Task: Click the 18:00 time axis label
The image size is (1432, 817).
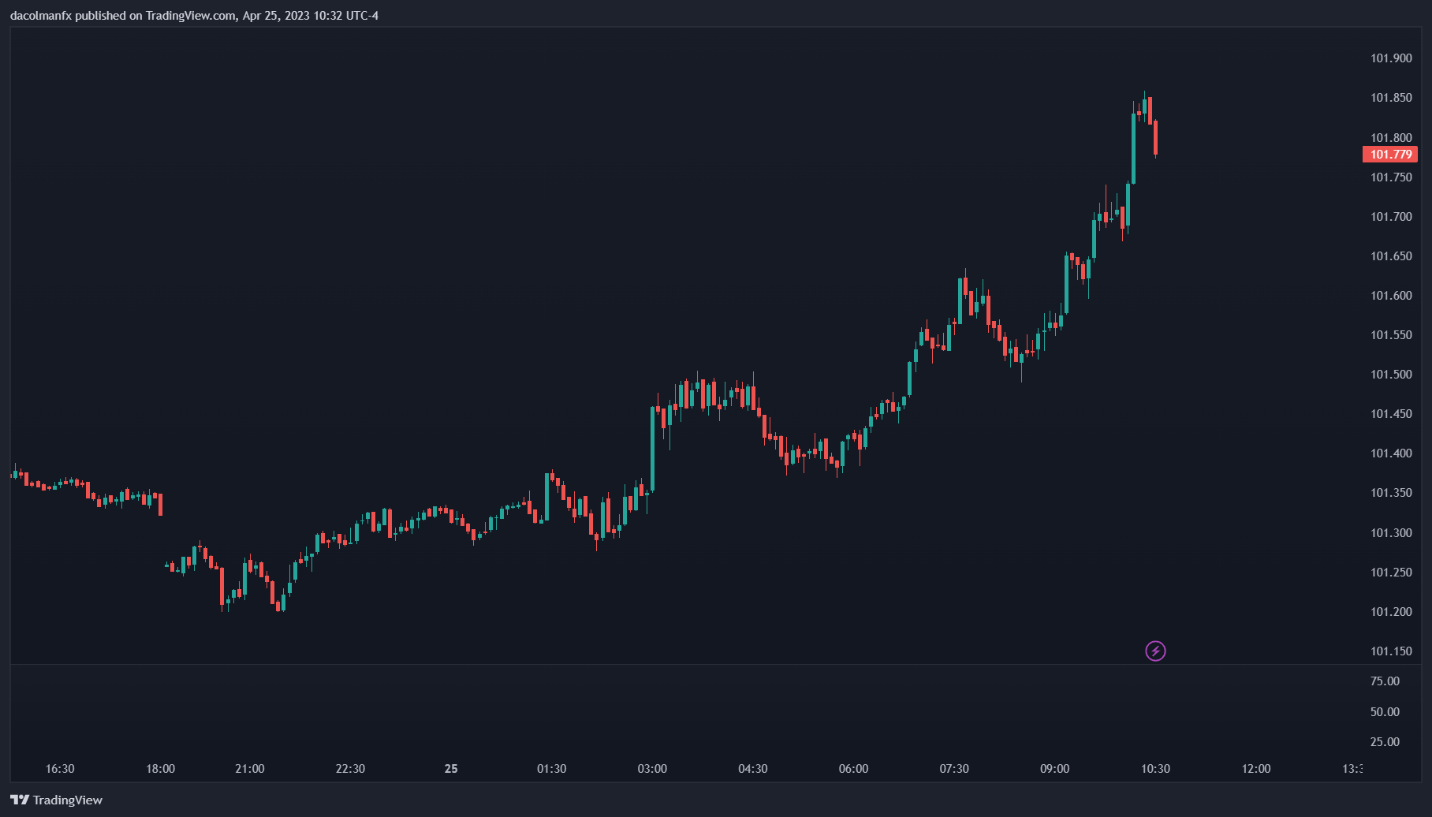Action: [x=161, y=769]
